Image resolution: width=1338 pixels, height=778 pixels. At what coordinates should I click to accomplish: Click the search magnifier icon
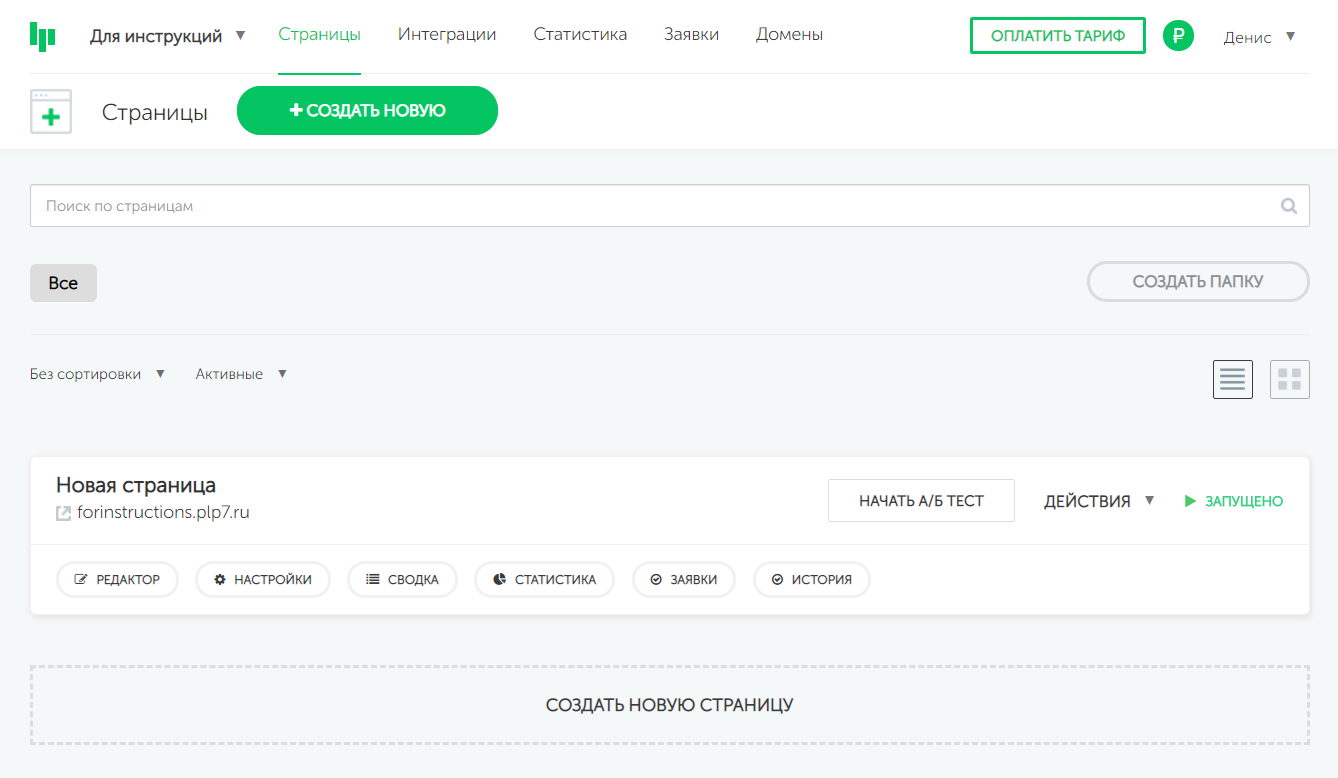(1289, 206)
